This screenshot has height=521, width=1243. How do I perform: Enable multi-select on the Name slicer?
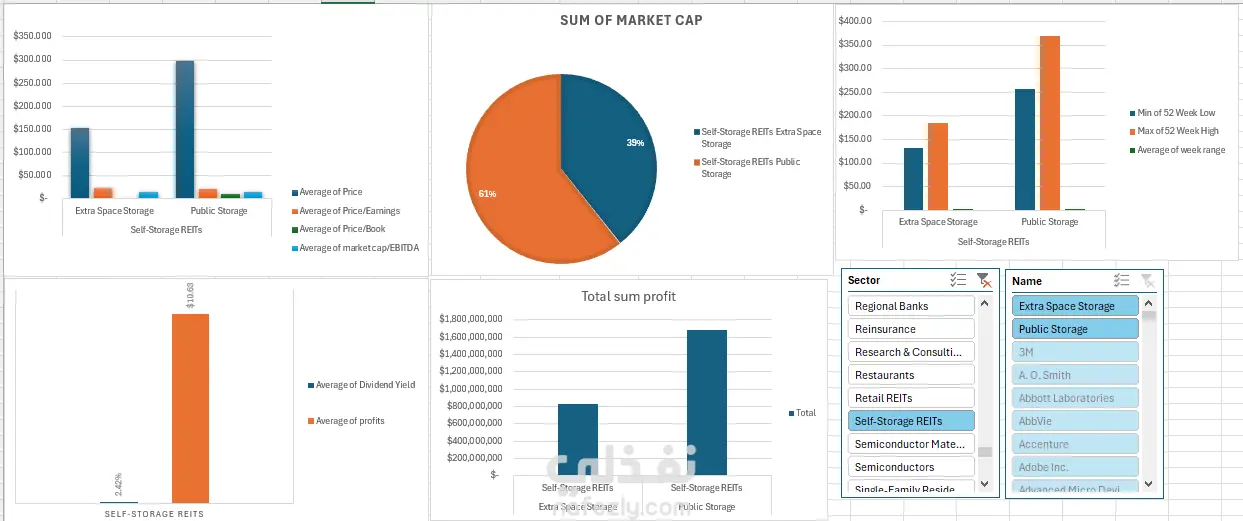click(x=1122, y=281)
